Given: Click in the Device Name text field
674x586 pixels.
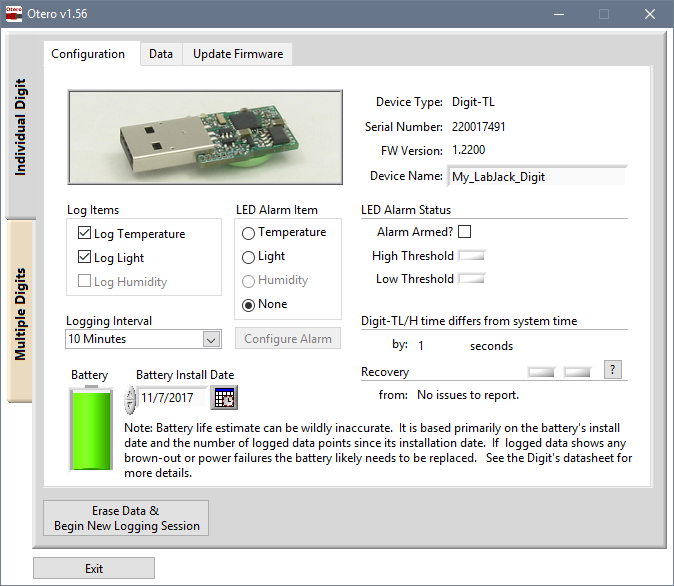Looking at the screenshot, I should (535, 177).
